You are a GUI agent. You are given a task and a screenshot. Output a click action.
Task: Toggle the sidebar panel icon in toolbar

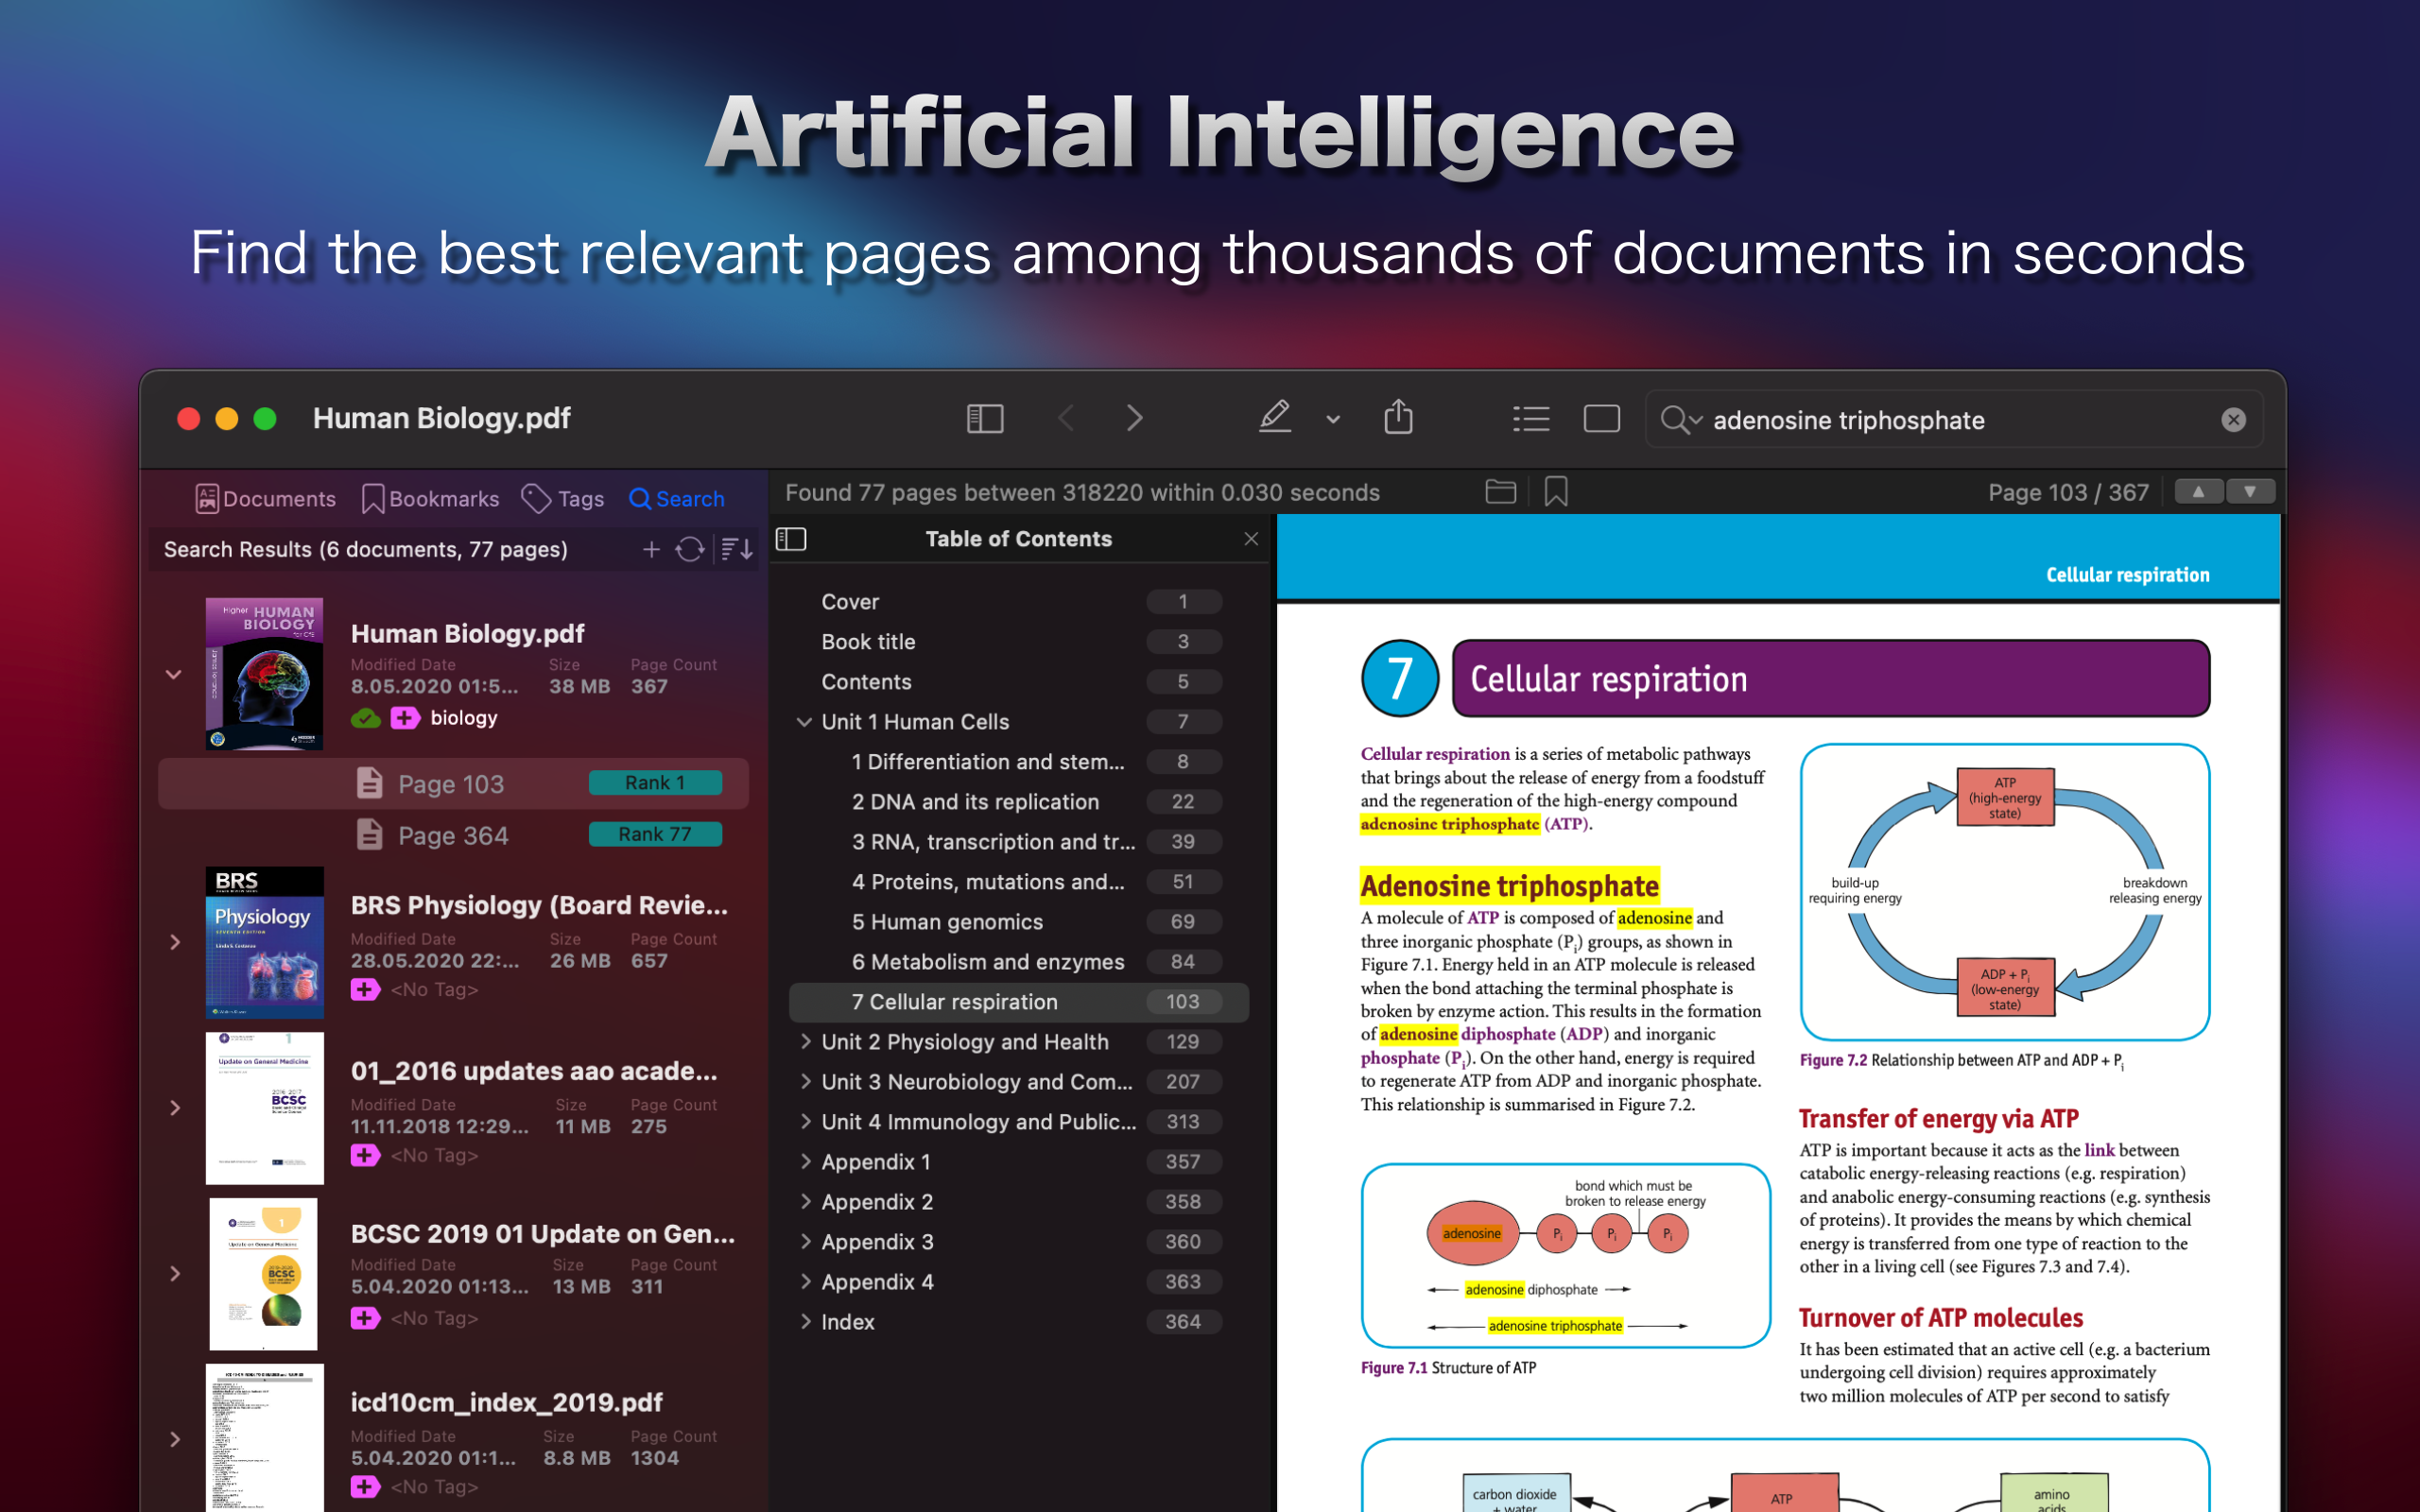tap(984, 418)
